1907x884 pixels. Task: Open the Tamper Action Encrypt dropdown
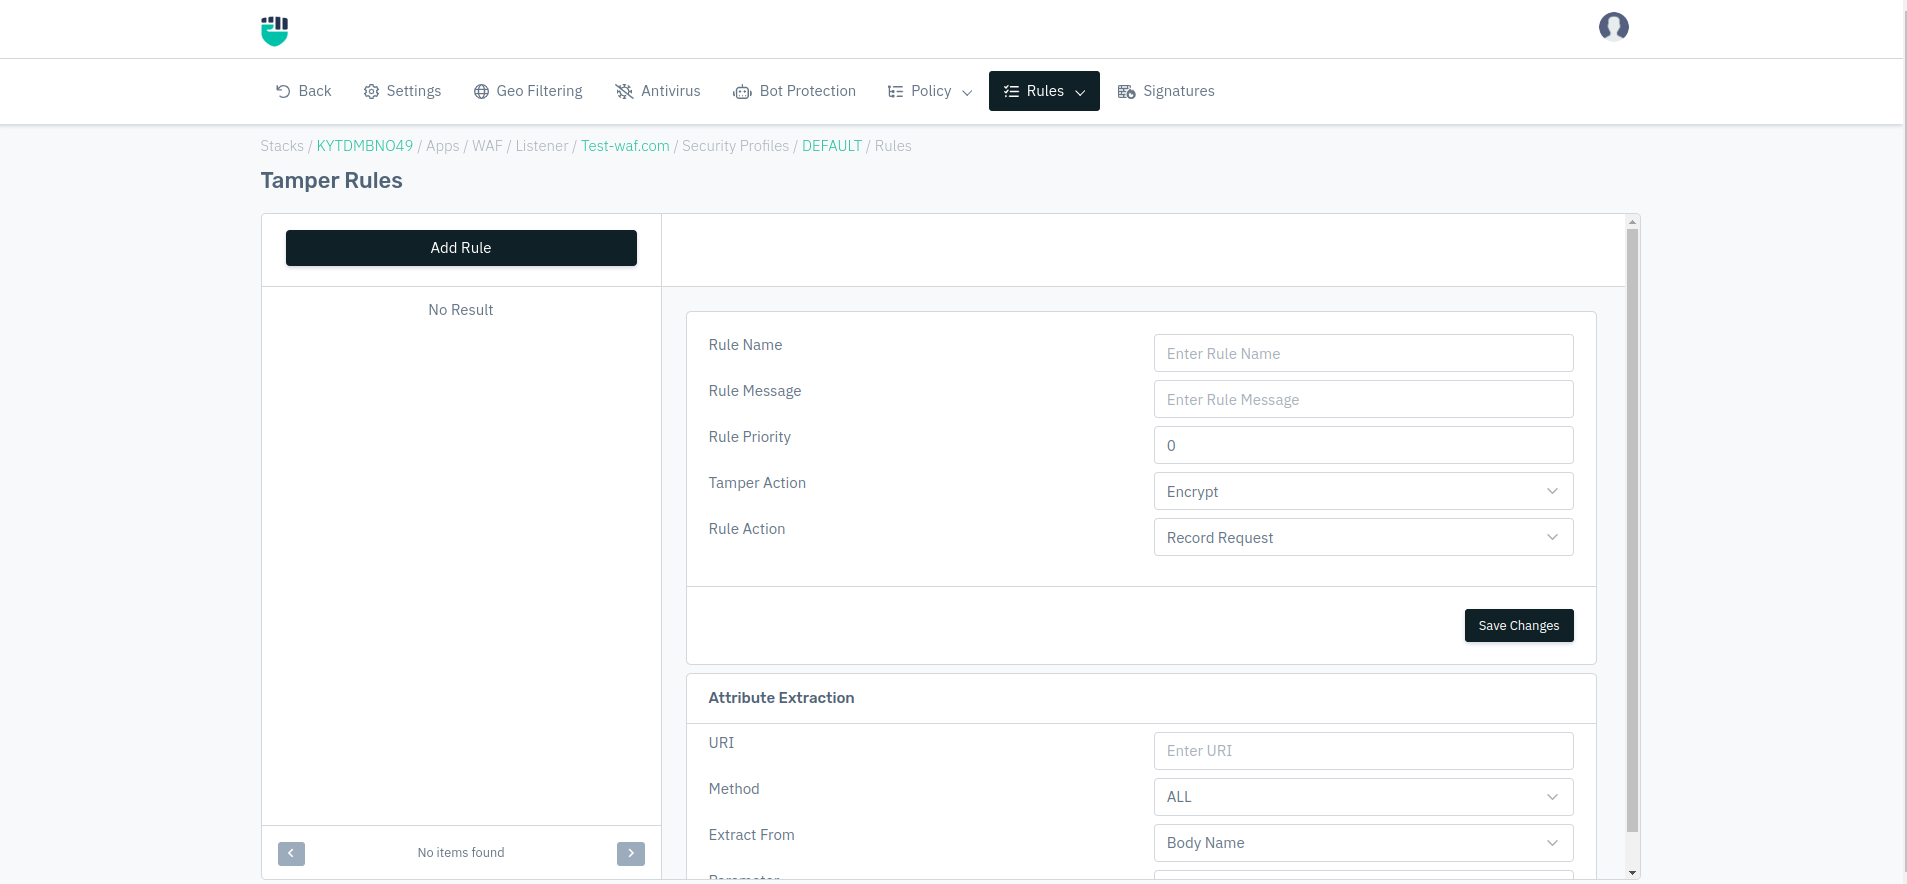coord(1363,491)
